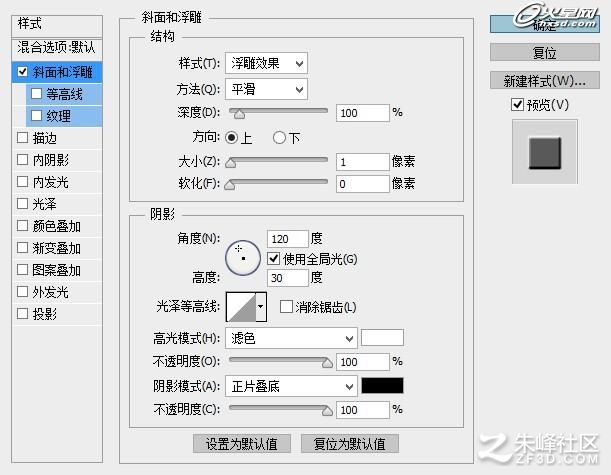Click the 高度 field showing 30
The height and width of the screenshot is (475, 611).
click(288, 278)
